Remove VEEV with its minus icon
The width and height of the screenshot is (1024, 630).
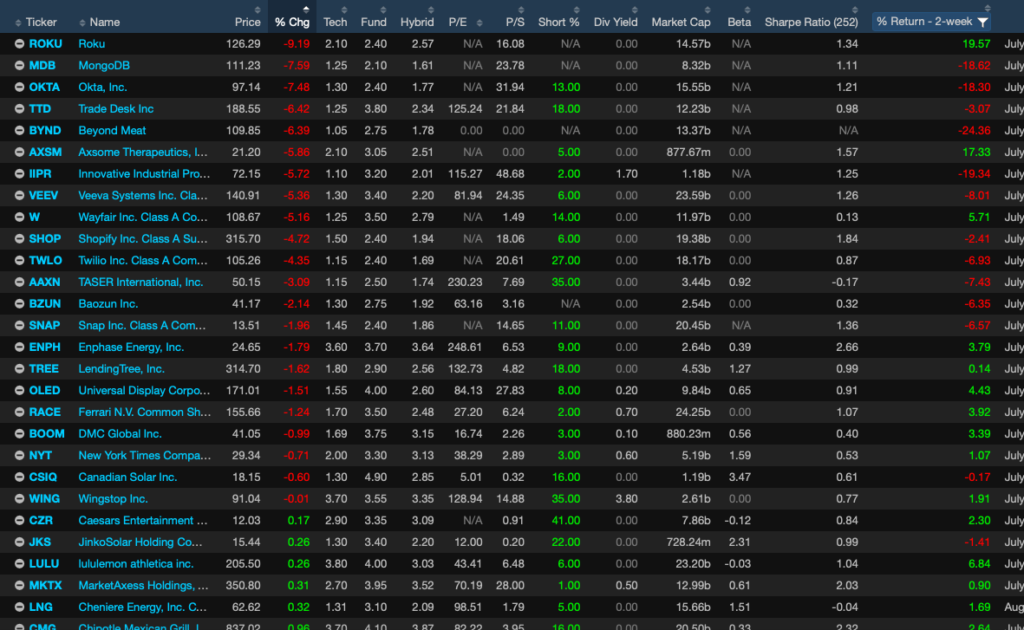(x=20, y=195)
